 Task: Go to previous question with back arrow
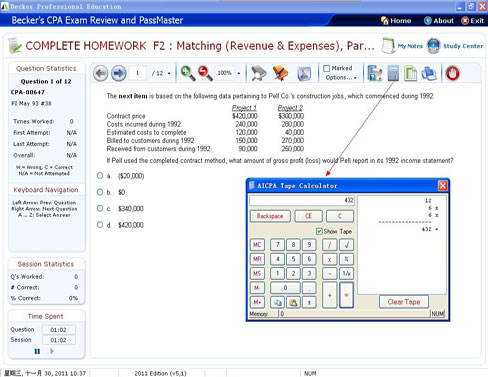click(100, 73)
